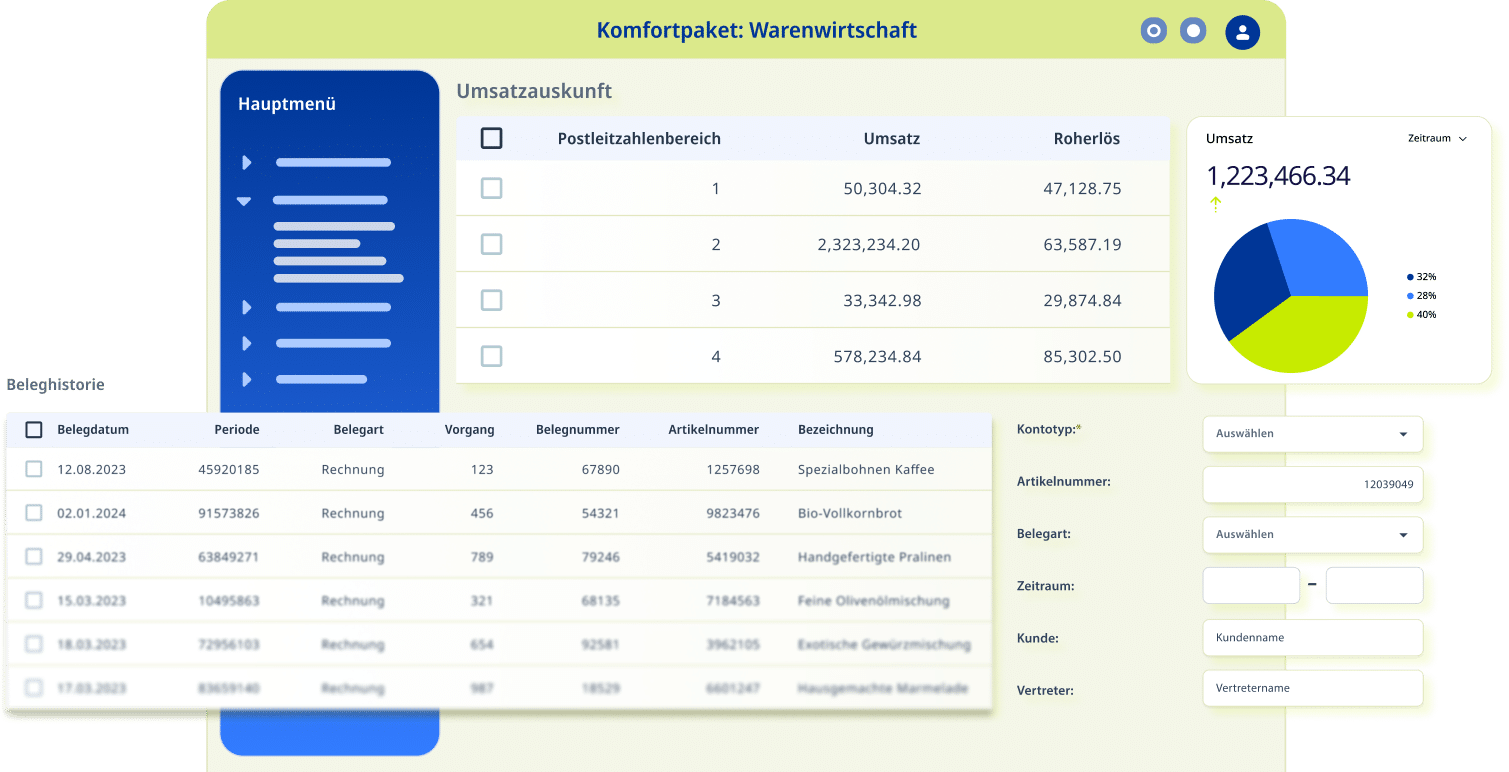Select all rows in Umsatzauskunft header checkbox

coord(491,138)
